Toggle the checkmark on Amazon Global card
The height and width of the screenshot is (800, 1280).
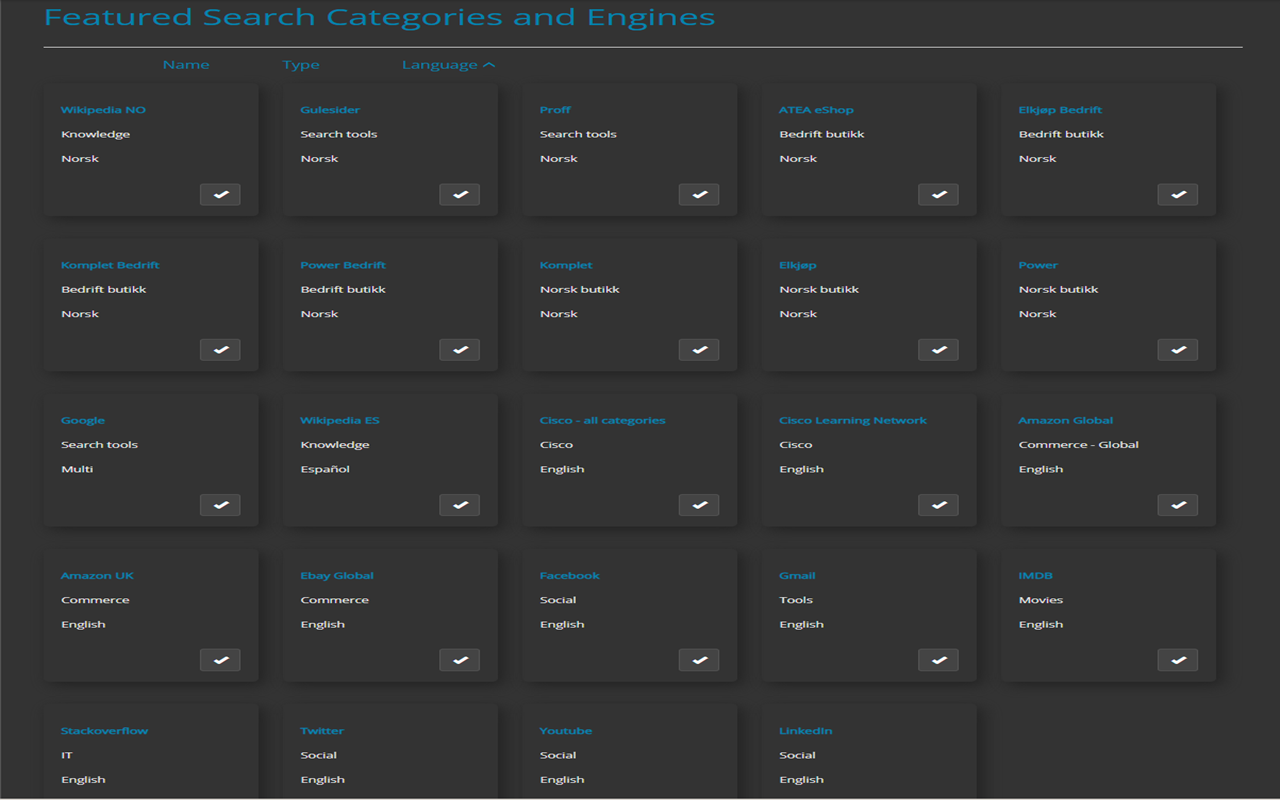[1177, 505]
